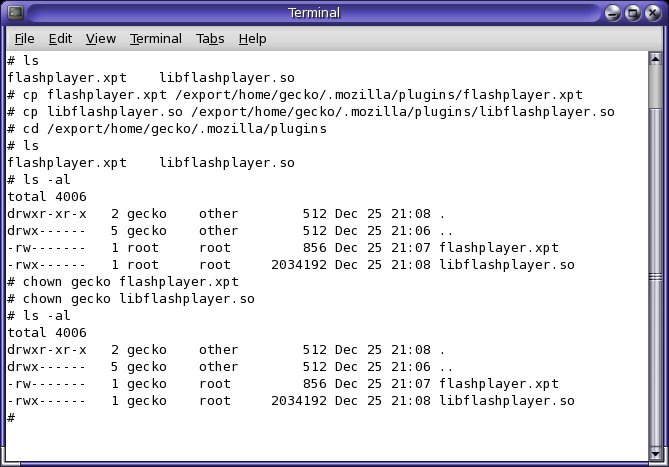Screen dimensions: 669x467
Task: Click the last libflashplayer.so filename
Action: [x=507, y=401]
